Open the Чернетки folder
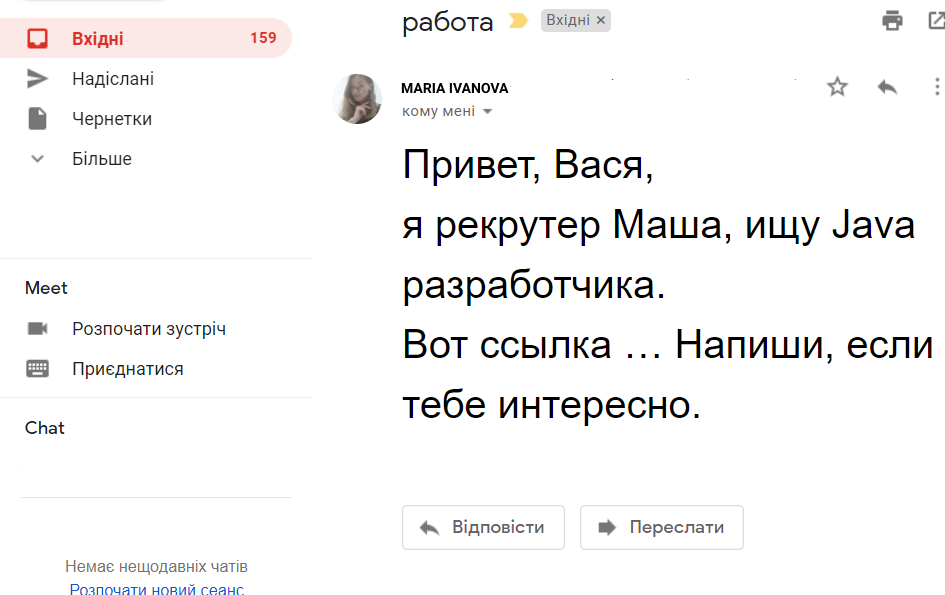The height and width of the screenshot is (595, 945). click(x=112, y=119)
